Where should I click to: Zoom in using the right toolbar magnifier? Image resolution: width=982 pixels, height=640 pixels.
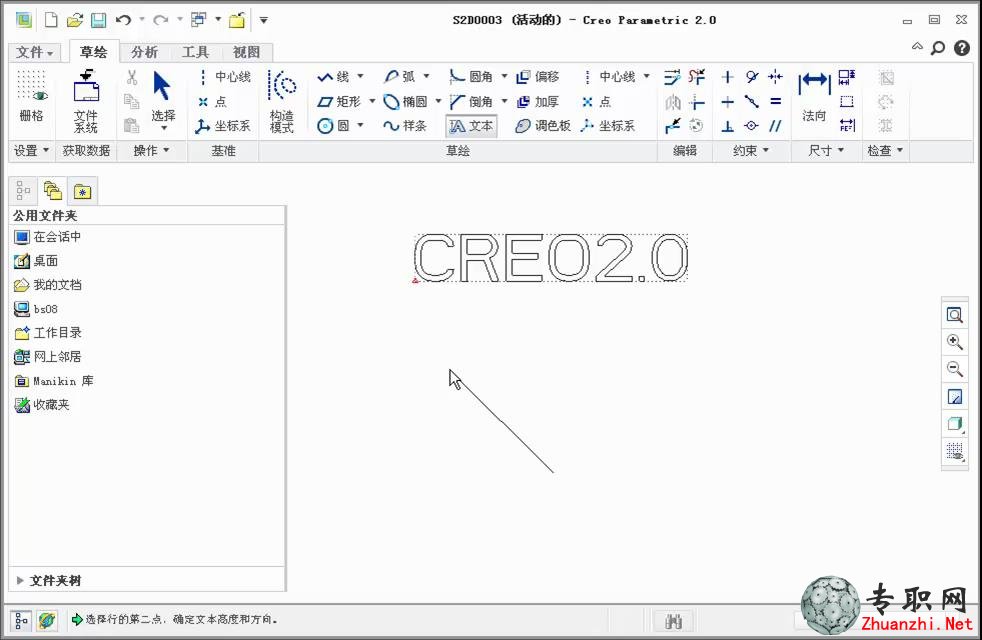(x=954, y=342)
